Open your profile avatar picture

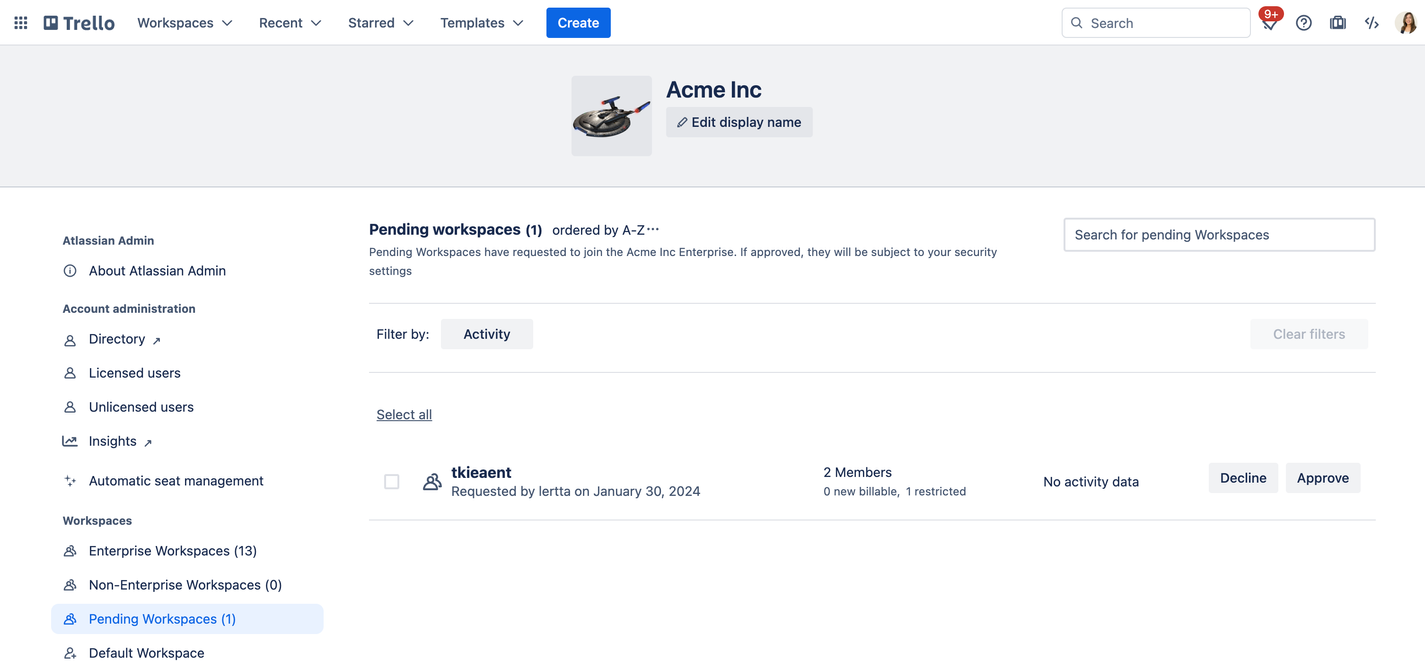coord(1407,22)
